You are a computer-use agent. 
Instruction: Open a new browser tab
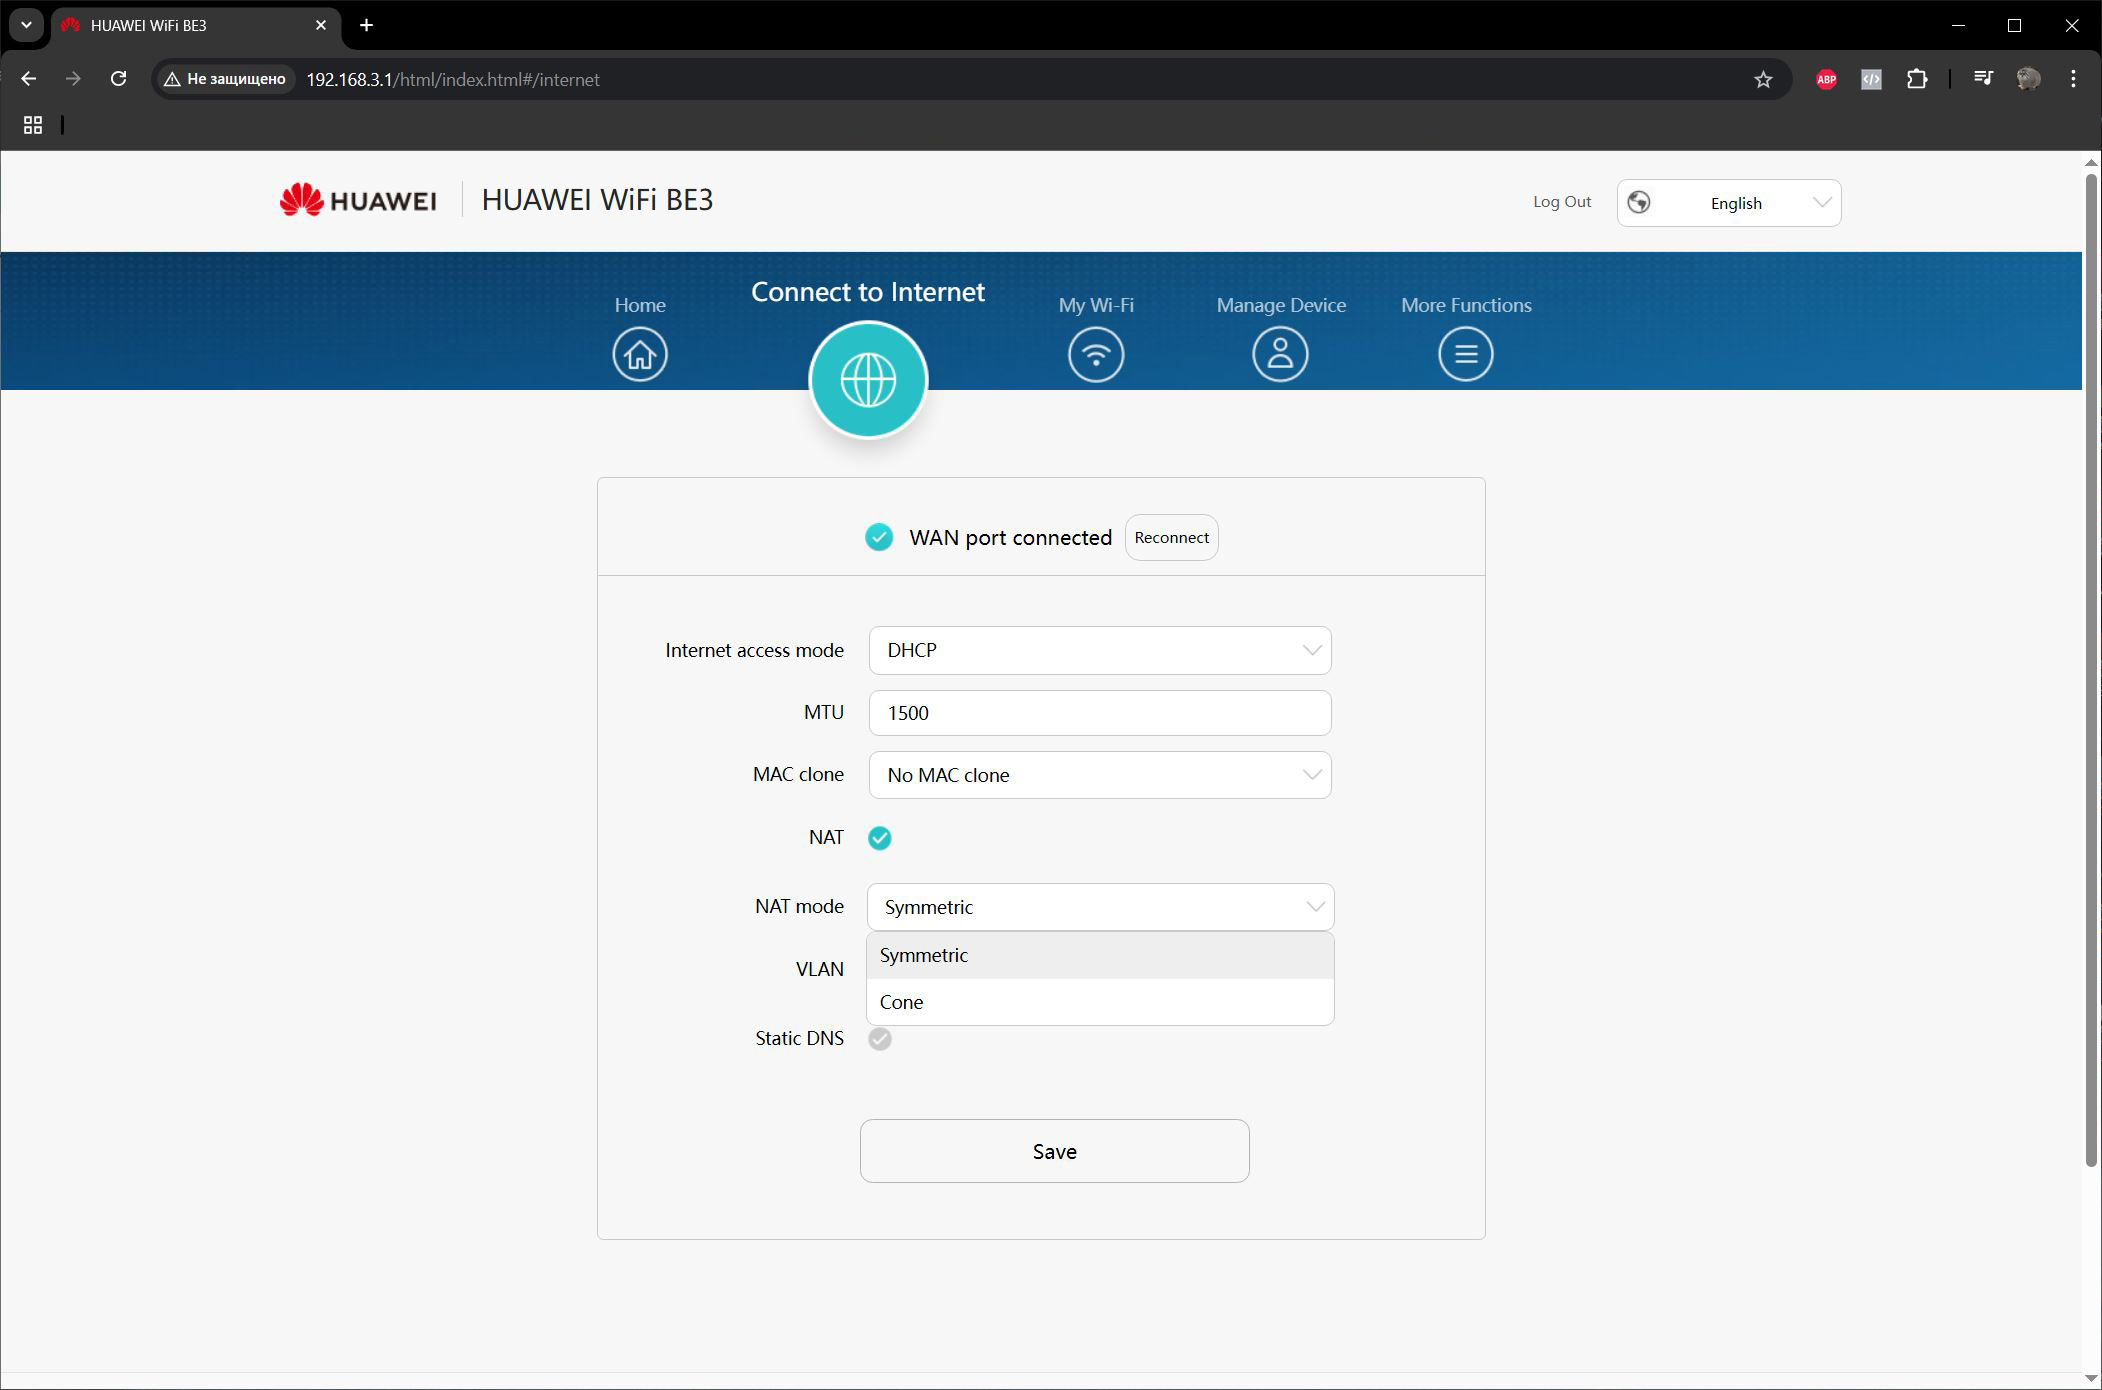(x=367, y=25)
